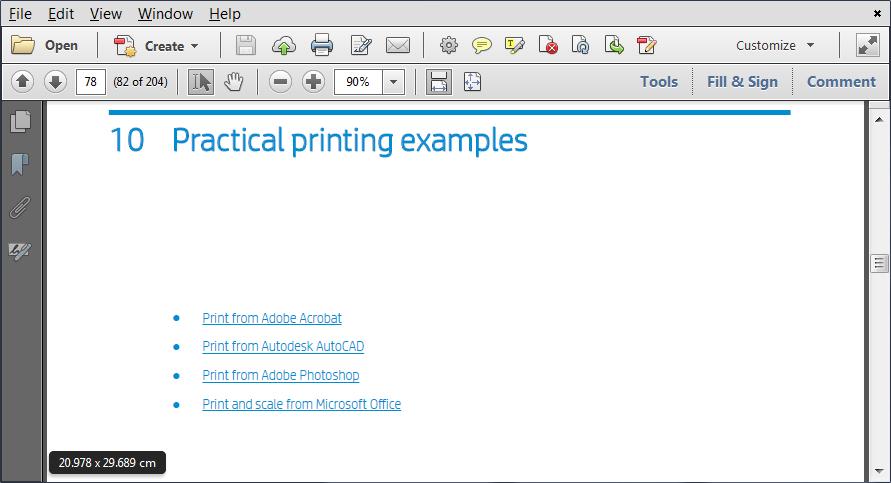Click the Edit text page icon
Screen dimensions: 891x483
point(361,45)
